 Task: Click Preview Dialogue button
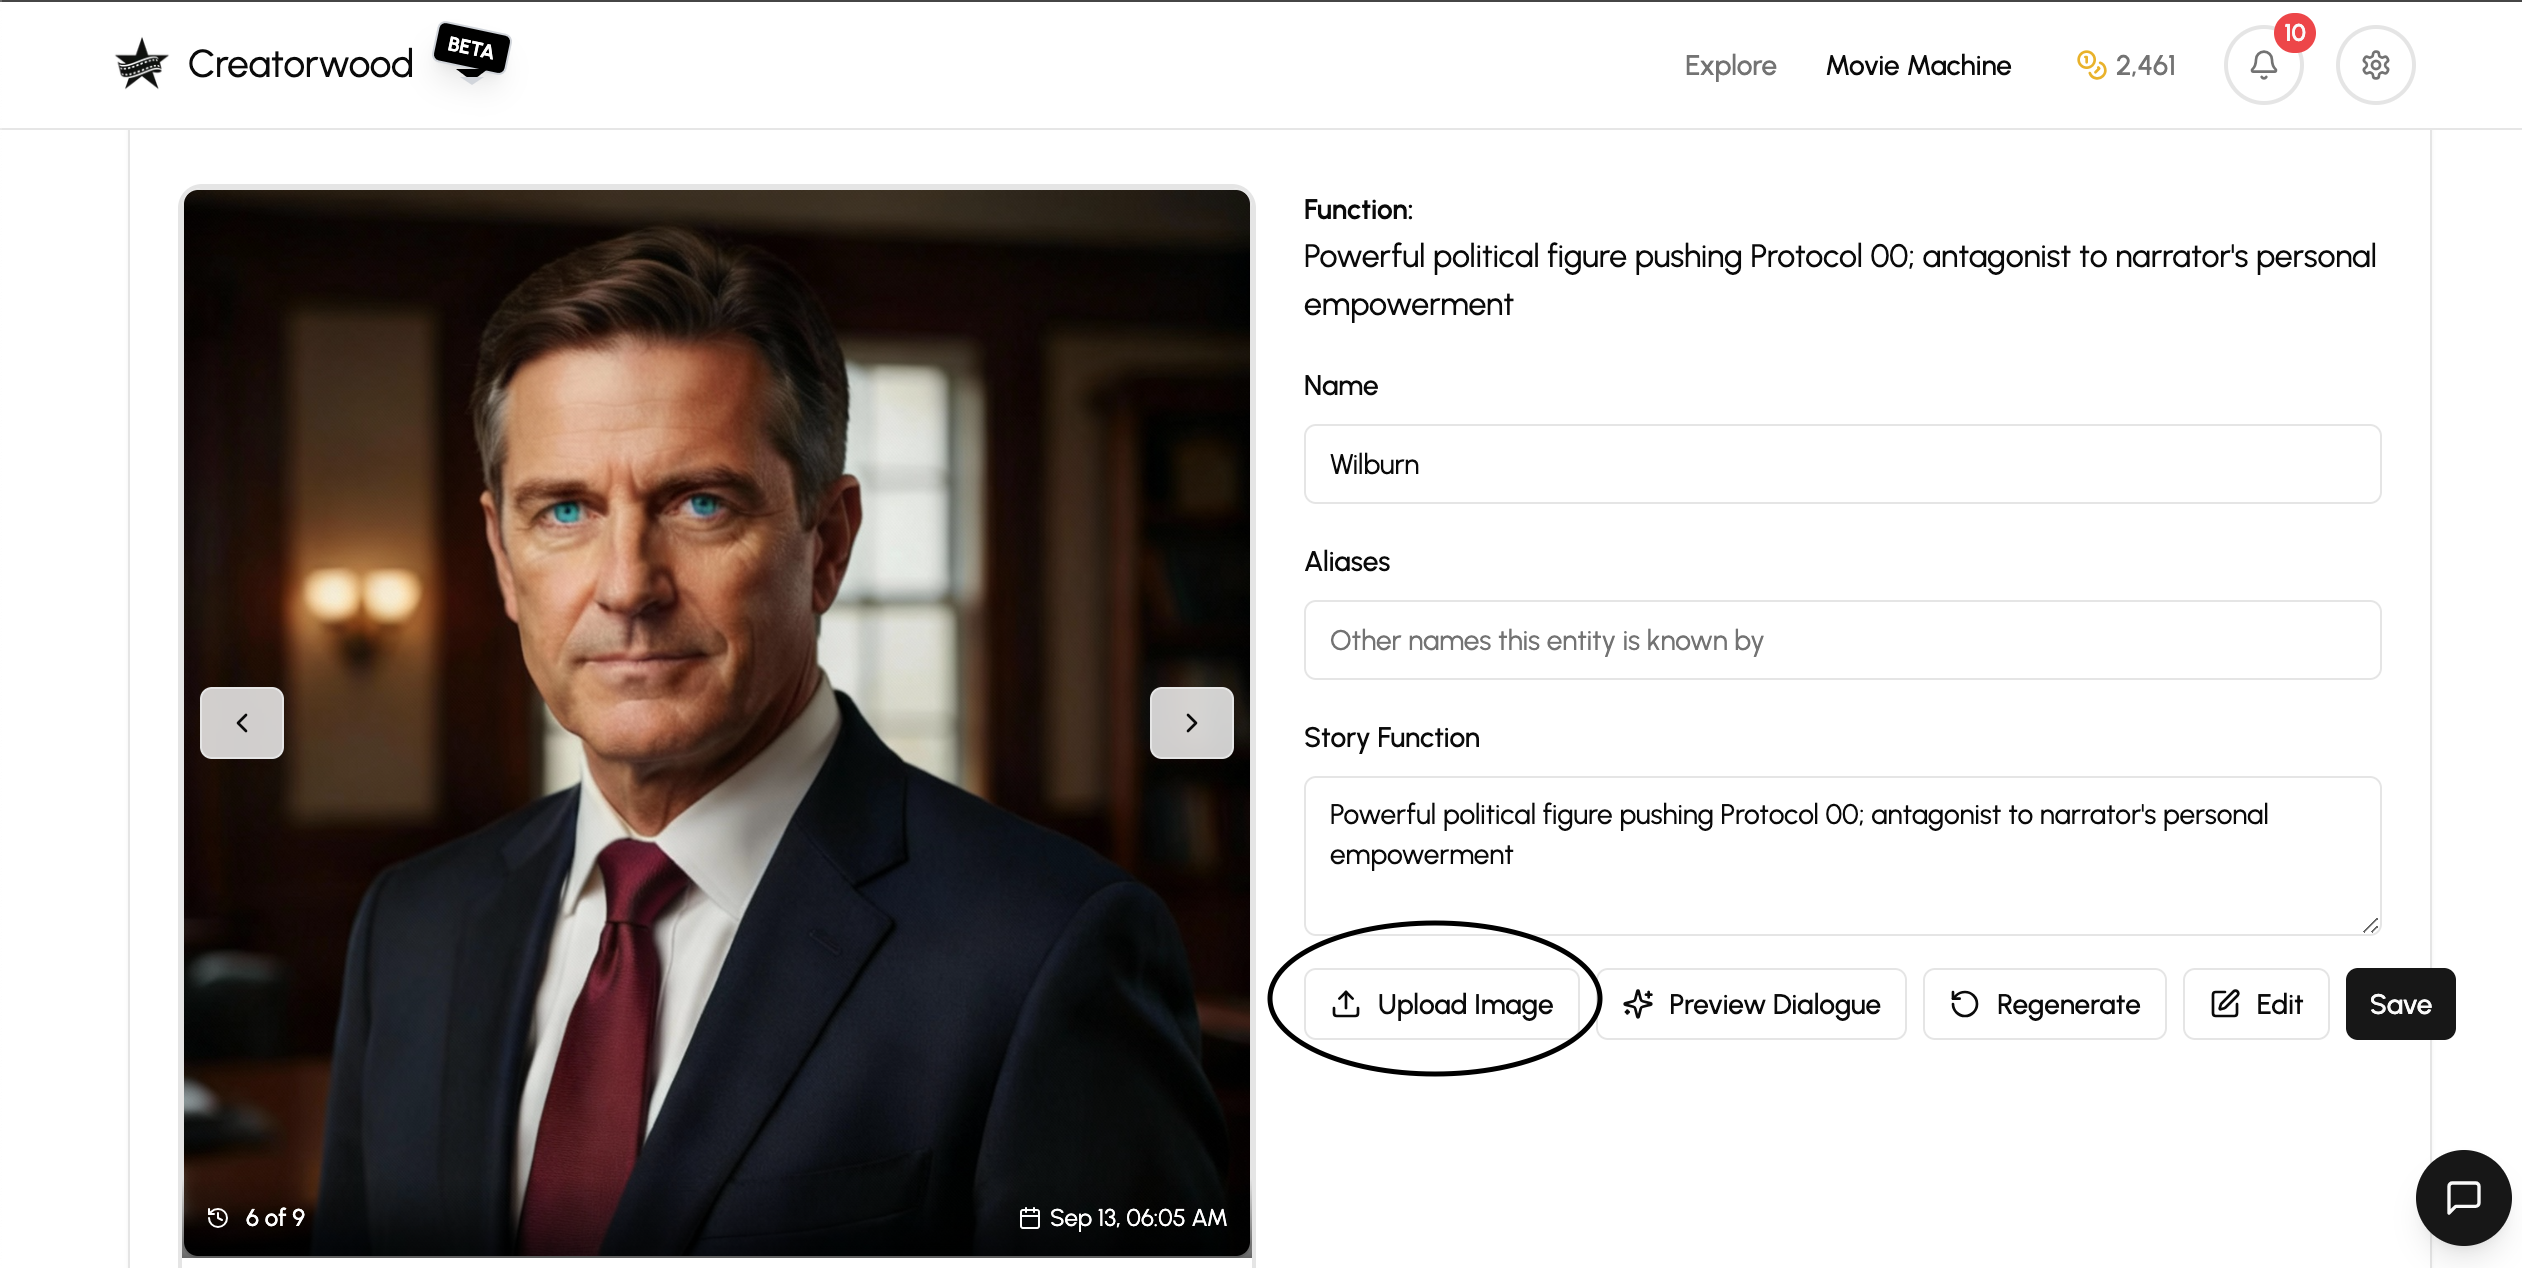(x=1751, y=1004)
